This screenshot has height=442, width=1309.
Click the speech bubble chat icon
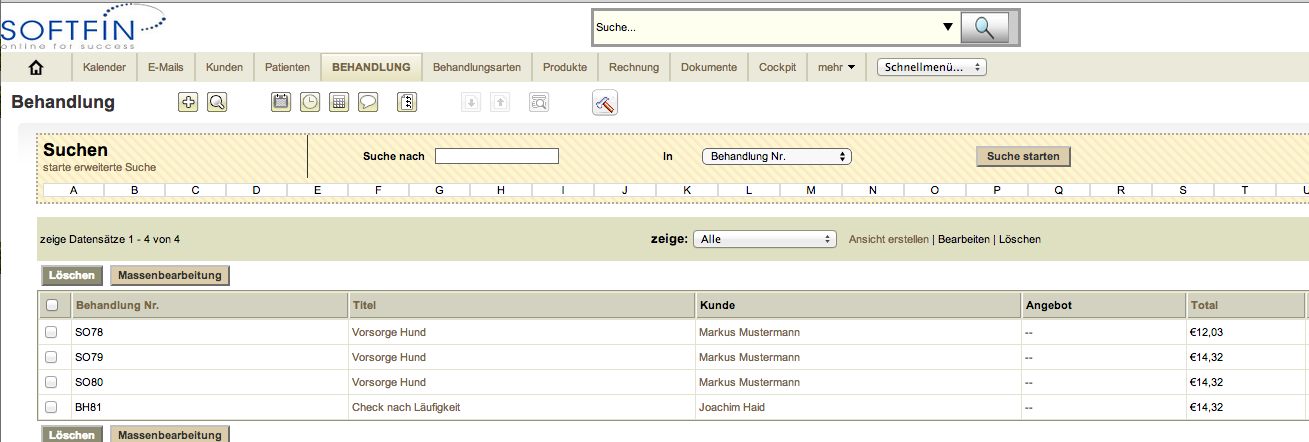(x=368, y=101)
